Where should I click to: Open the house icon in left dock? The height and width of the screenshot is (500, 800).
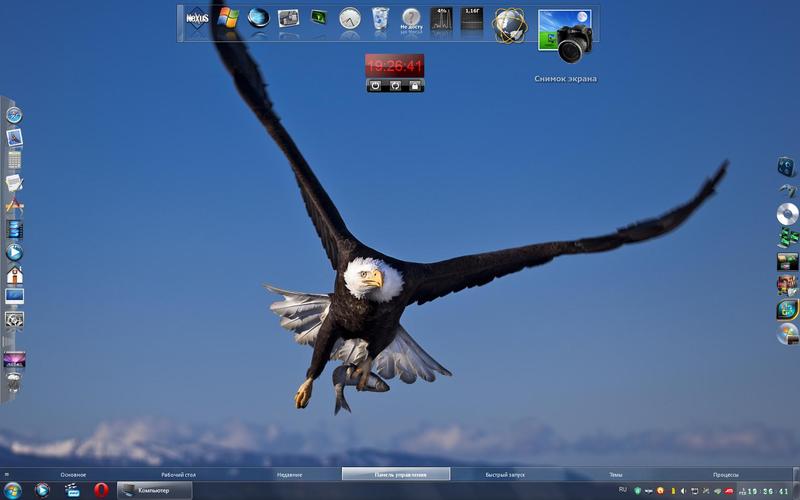click(x=14, y=275)
